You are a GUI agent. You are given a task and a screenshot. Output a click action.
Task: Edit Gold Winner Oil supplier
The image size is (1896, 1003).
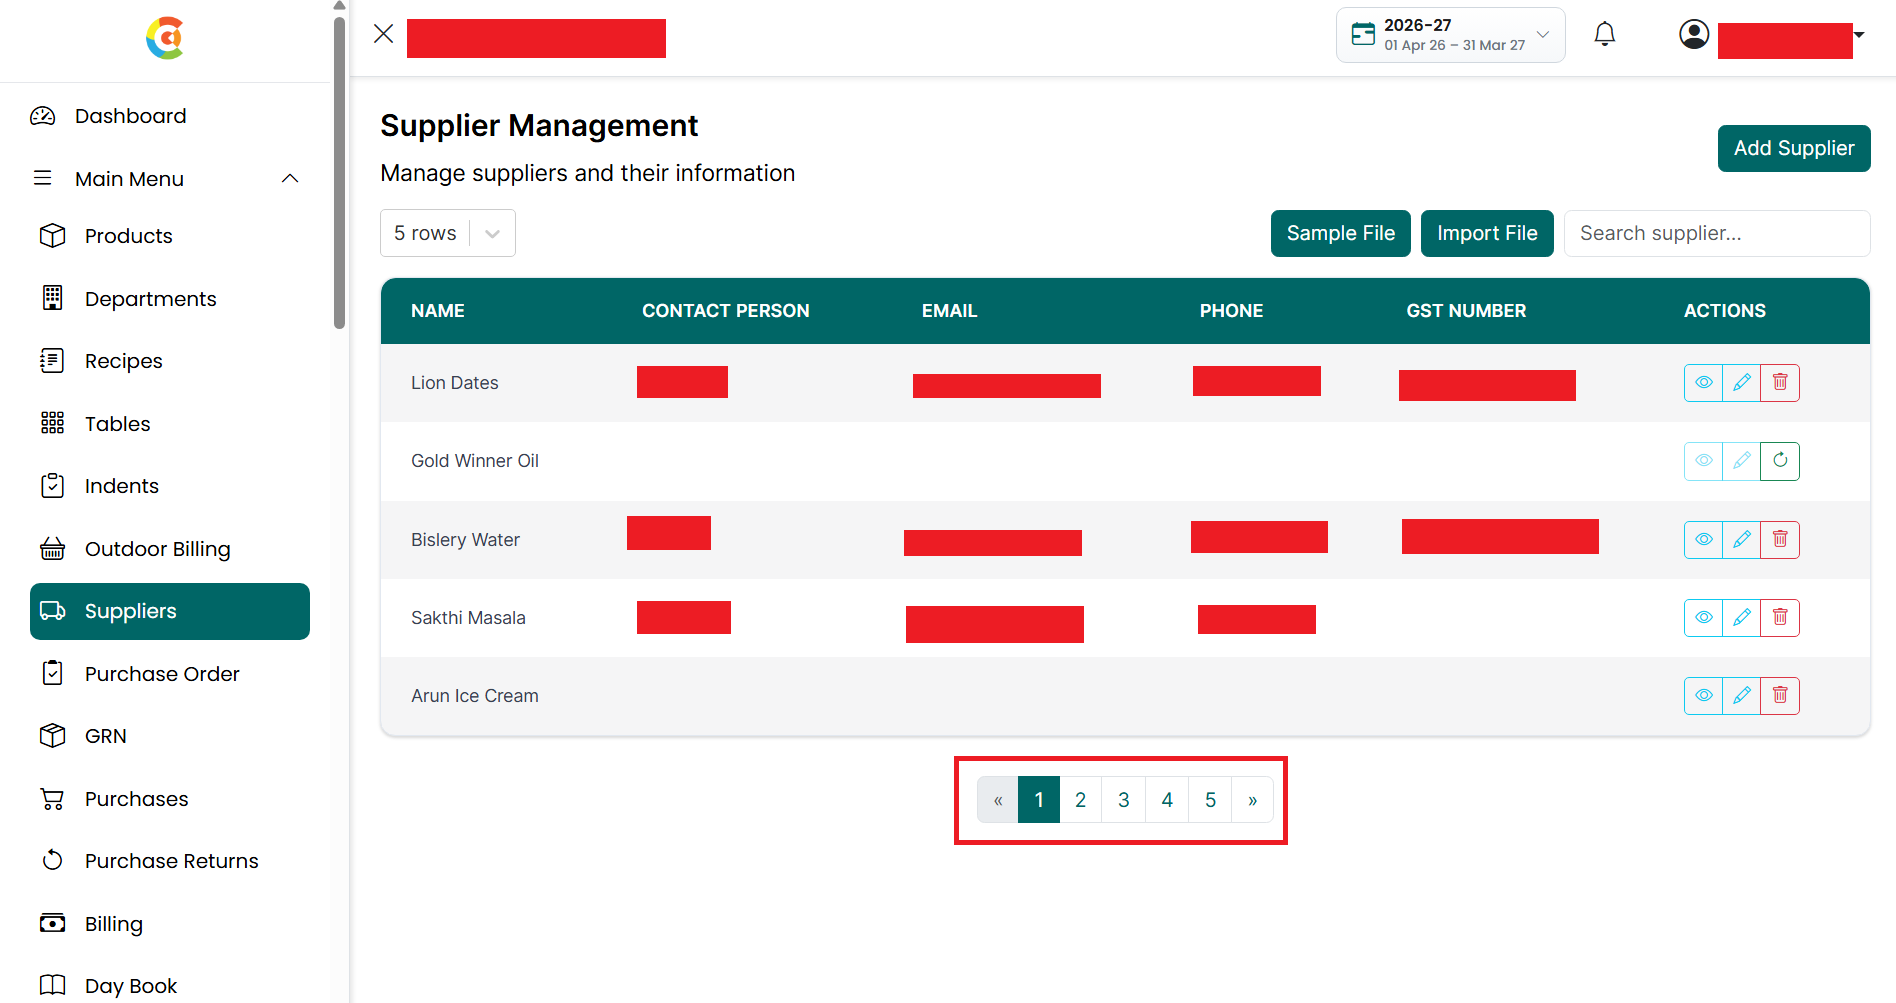[x=1741, y=461]
